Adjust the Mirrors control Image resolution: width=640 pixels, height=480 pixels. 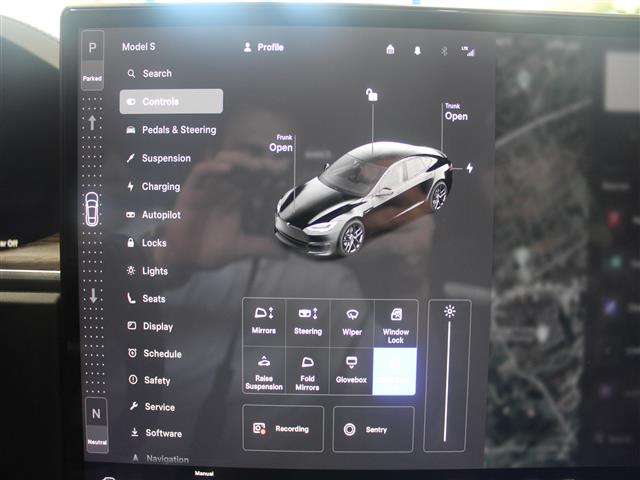click(264, 322)
